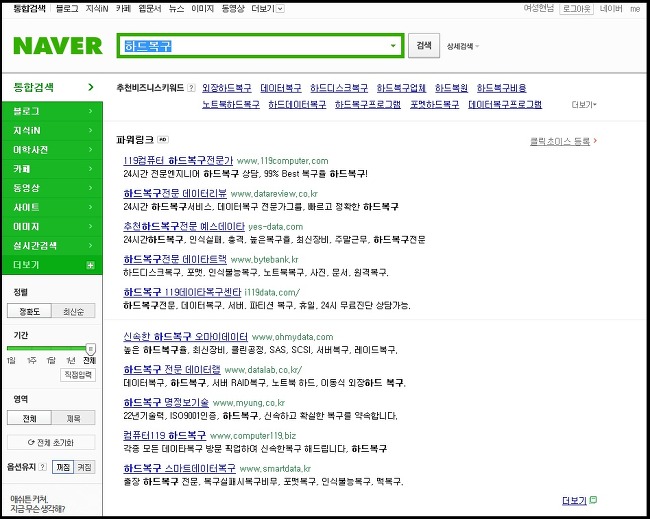
Task: Turn option keeping on with 켜짐
Action: tap(85, 467)
